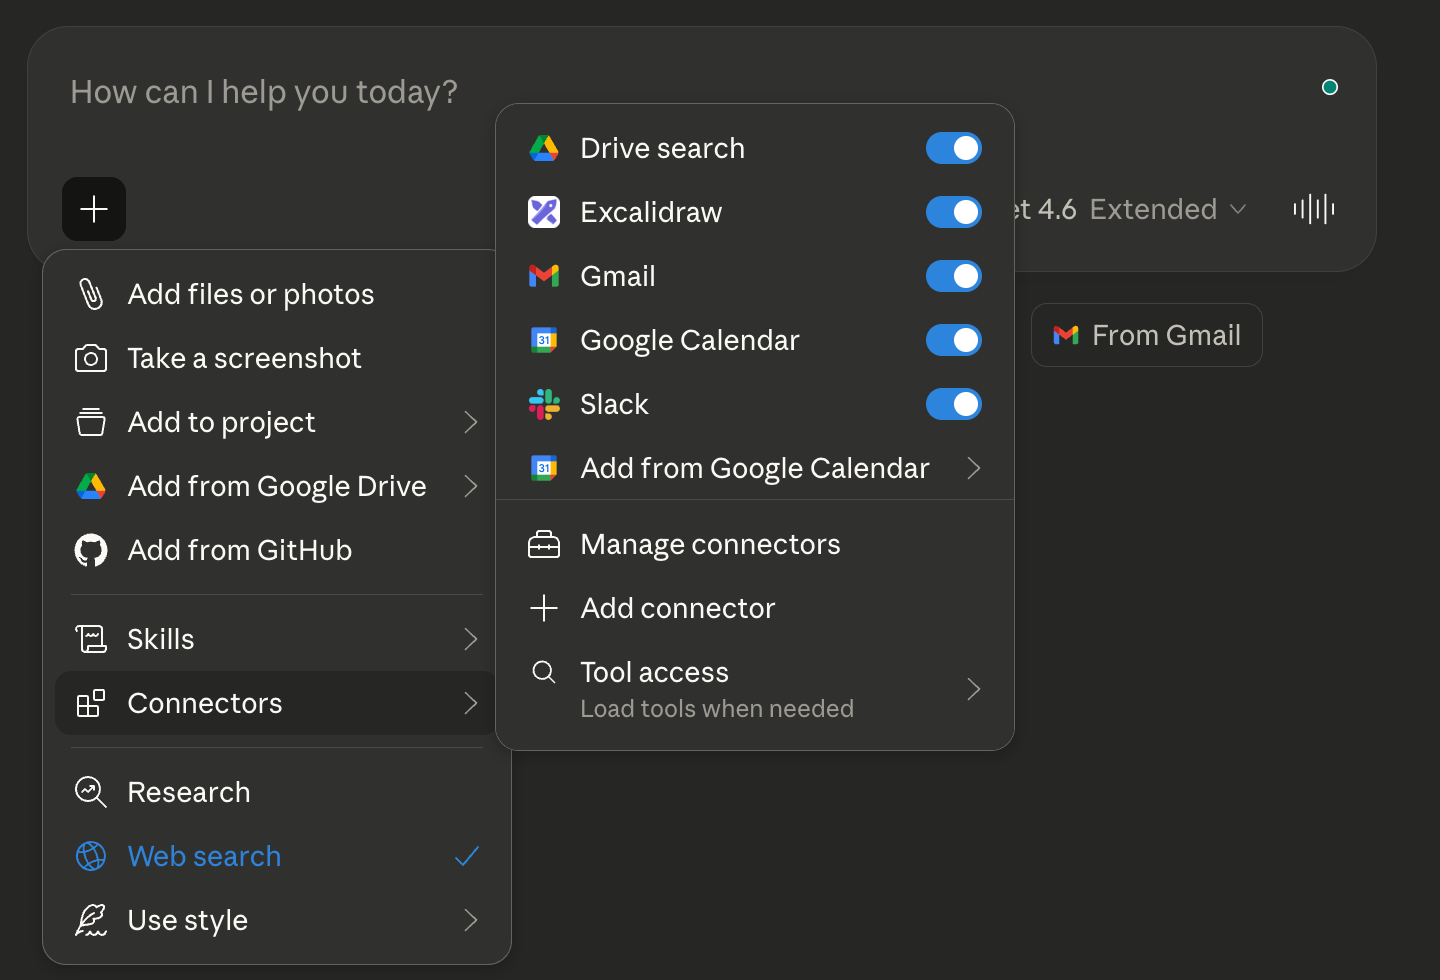Viewport: 1440px width, 980px height.
Task: Select Add files or photos
Action: tap(275, 294)
